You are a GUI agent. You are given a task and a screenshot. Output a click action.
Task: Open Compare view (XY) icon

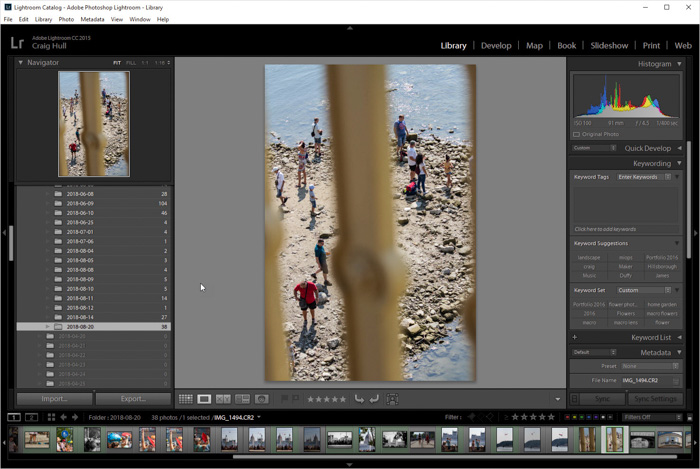click(223, 399)
